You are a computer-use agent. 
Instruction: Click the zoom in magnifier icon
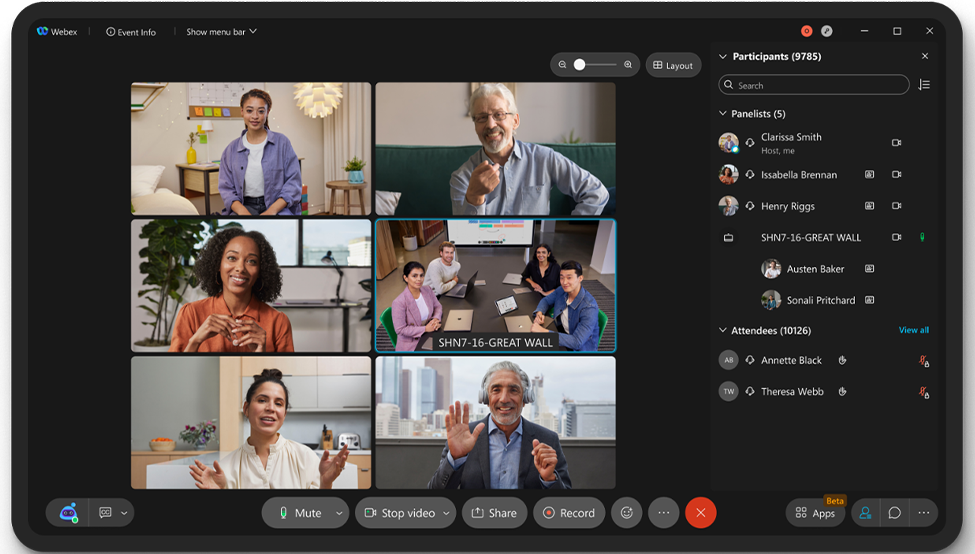(628, 65)
